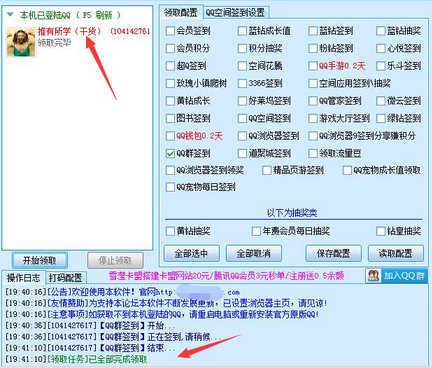The height and width of the screenshot is (368, 432).
Task: Tick the 钻皇抽奖 checkbox
Action: 380,231
